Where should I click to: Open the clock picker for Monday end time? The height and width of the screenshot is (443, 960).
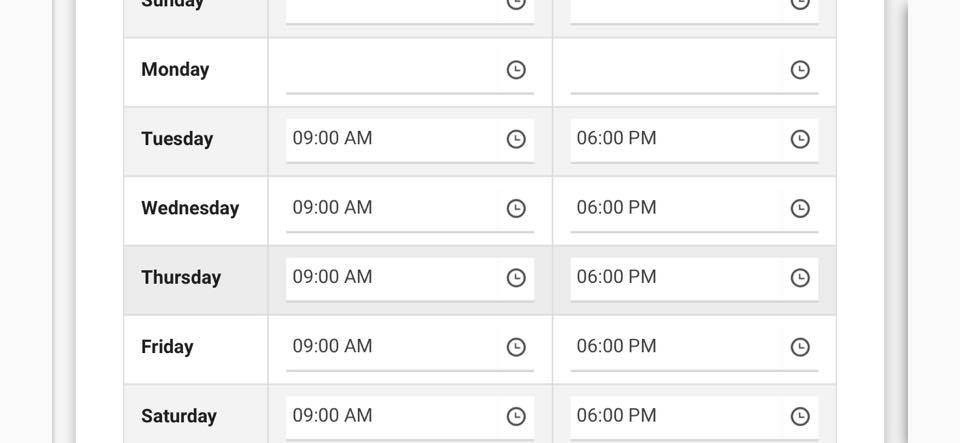click(800, 70)
